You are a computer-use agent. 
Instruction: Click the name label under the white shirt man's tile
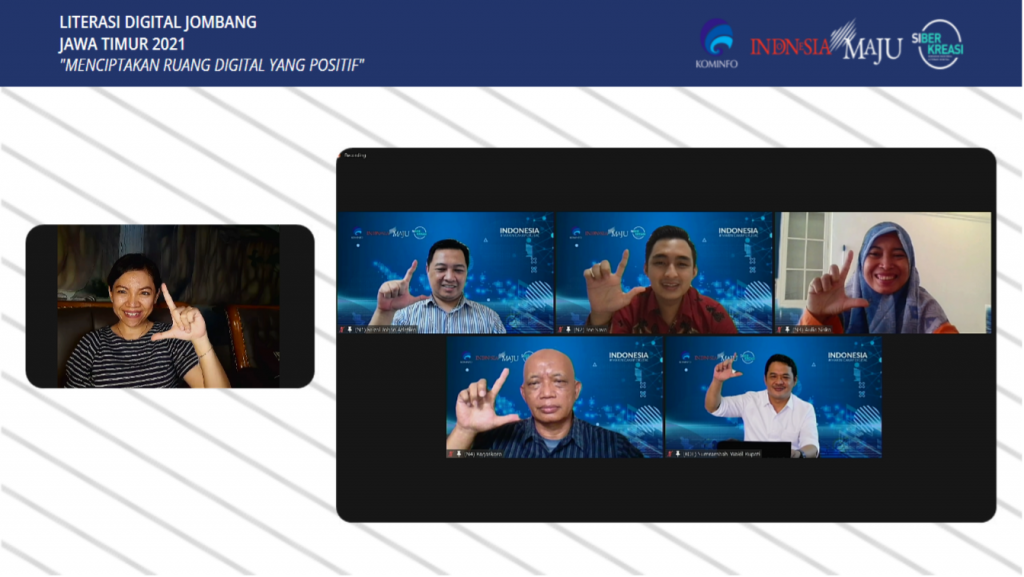click(x=722, y=454)
